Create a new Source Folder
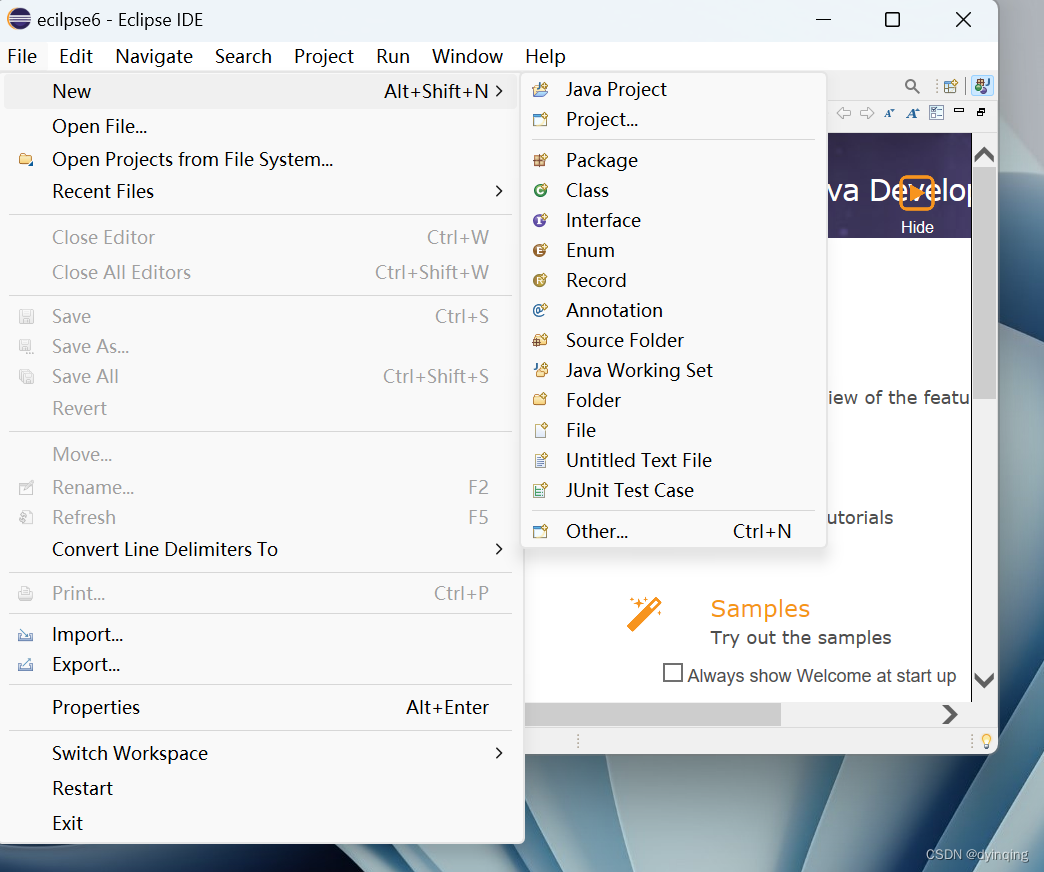Screen dimensions: 1044x872 (x=673, y=340)
